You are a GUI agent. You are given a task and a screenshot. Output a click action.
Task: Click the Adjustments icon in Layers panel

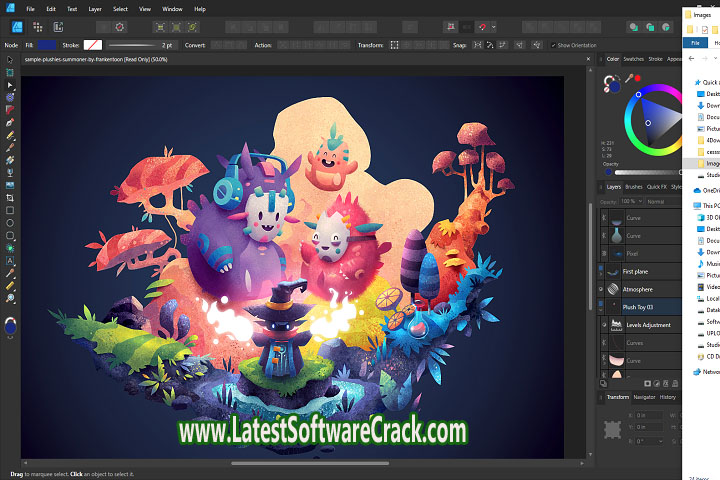click(x=656, y=384)
